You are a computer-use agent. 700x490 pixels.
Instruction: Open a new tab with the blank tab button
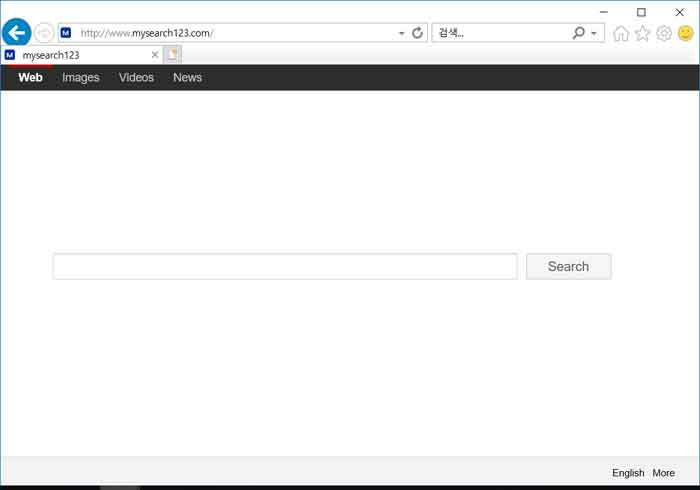coord(172,55)
